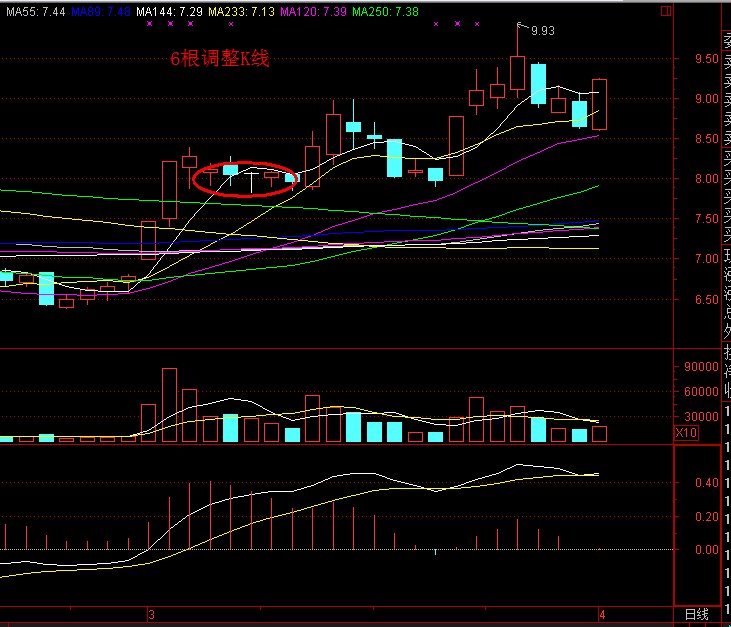The width and height of the screenshot is (731, 627).
Task: Click the X10 volume multiplier box
Action: click(x=687, y=433)
